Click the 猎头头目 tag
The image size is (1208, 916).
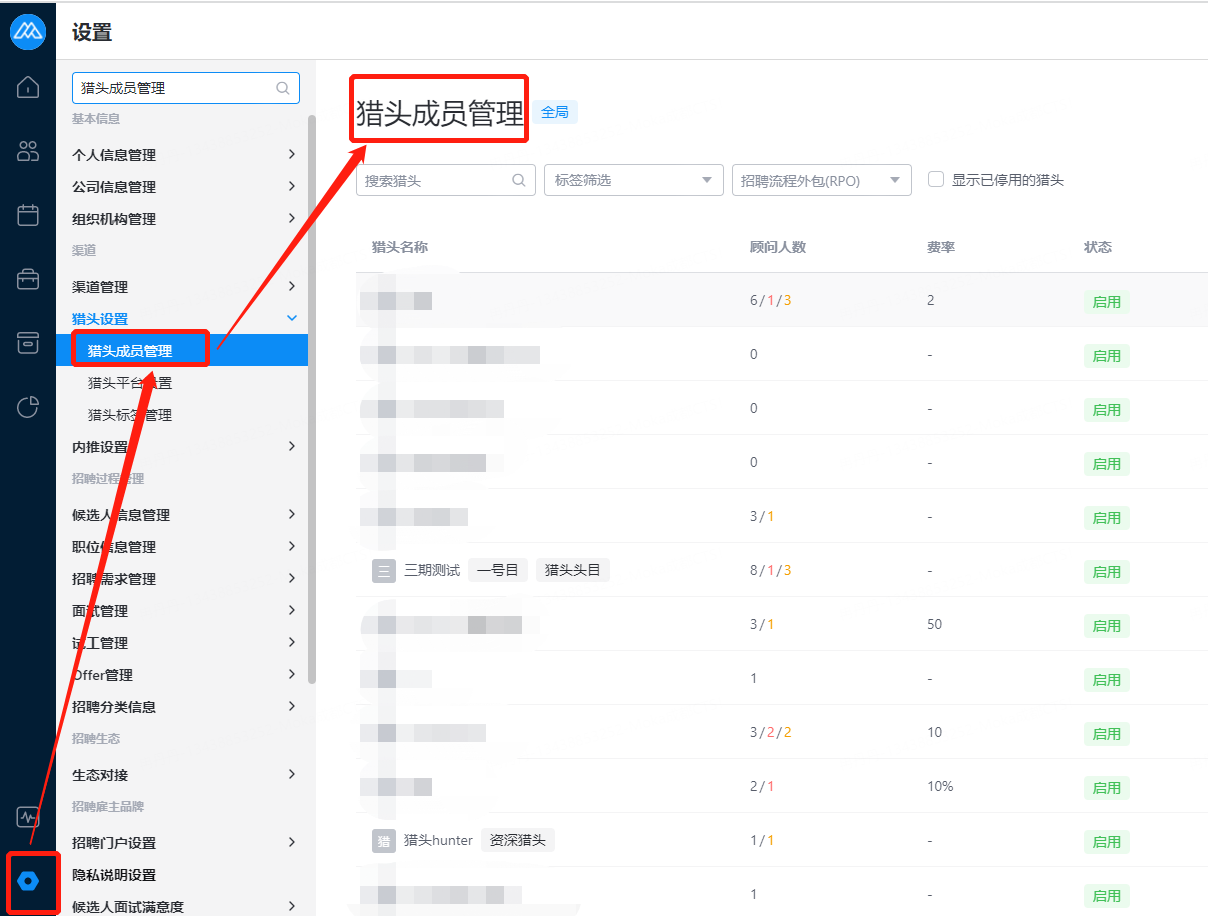[573, 571]
